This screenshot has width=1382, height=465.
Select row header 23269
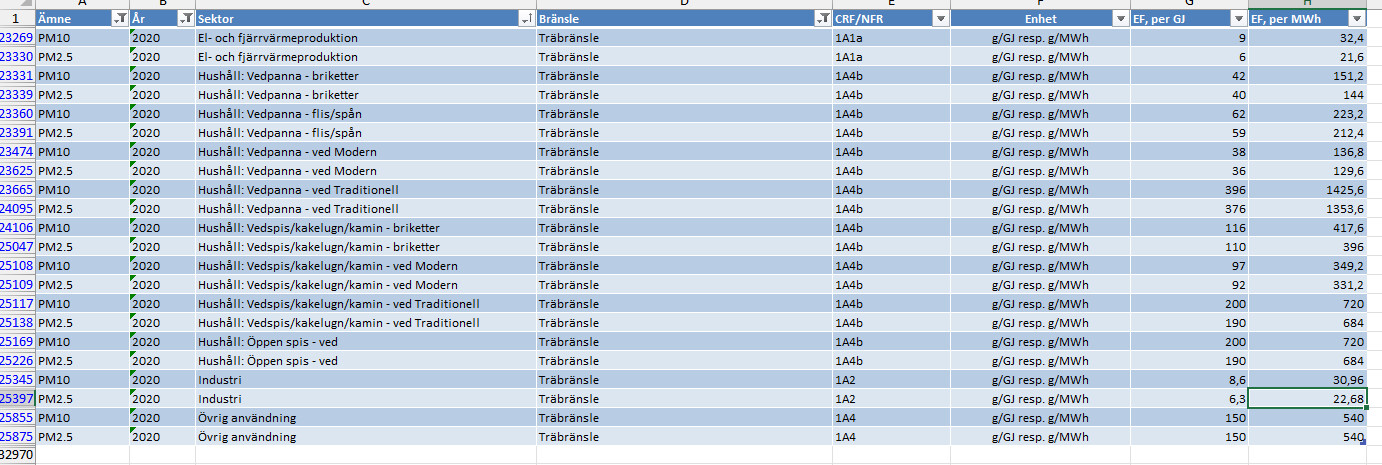(x=16, y=38)
